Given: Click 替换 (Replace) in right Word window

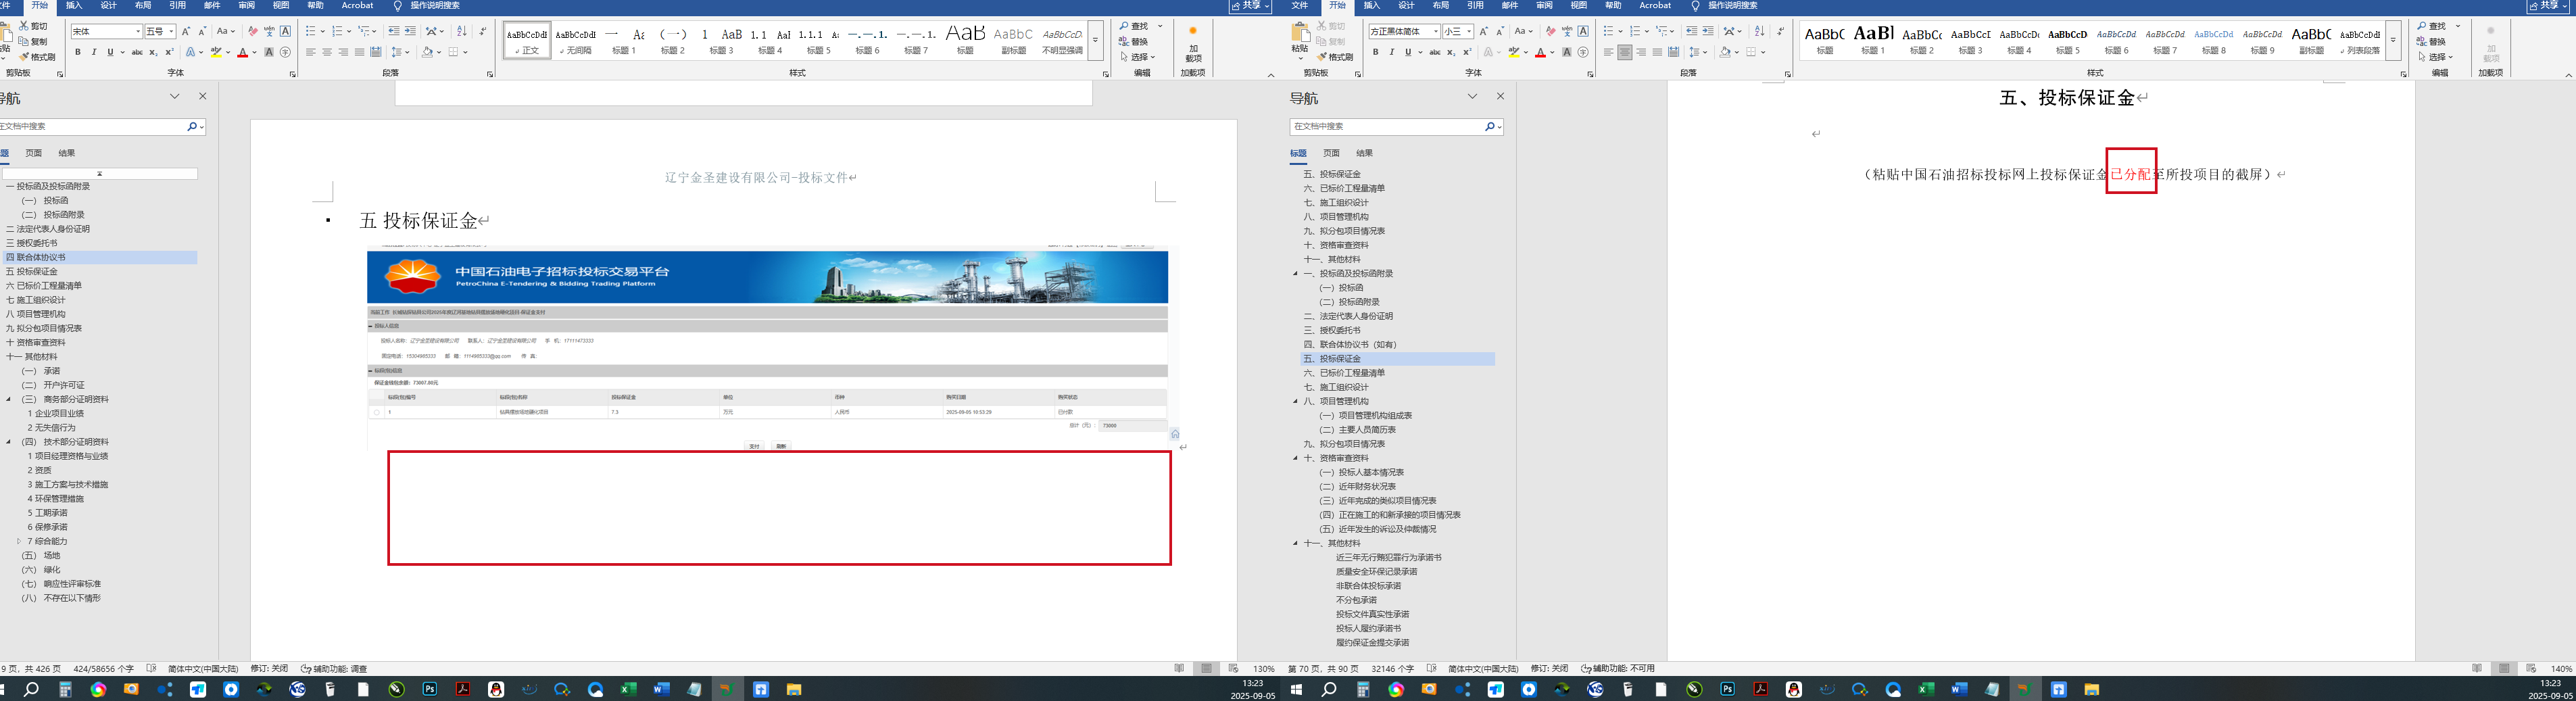Looking at the screenshot, I should click(2431, 42).
